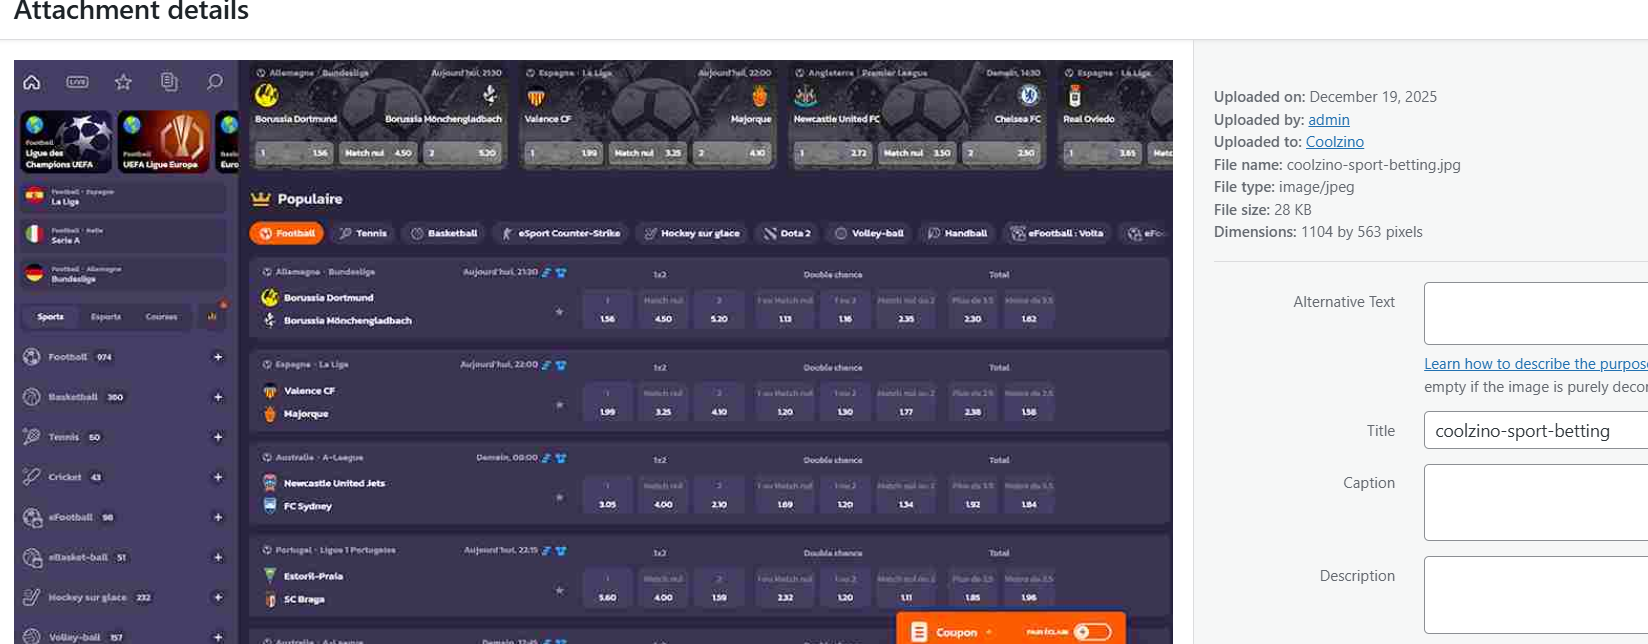Choose the Bundesliga row with Germany flag

click(123, 273)
